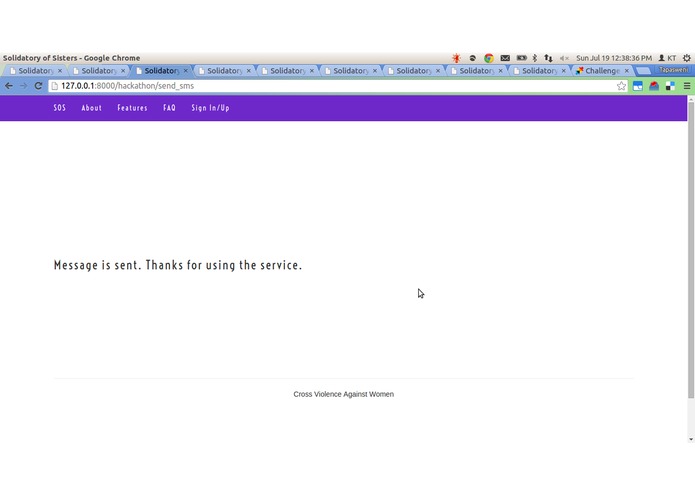The height and width of the screenshot is (494, 695).
Task: Click the red and blue extension icon
Action: point(654,86)
